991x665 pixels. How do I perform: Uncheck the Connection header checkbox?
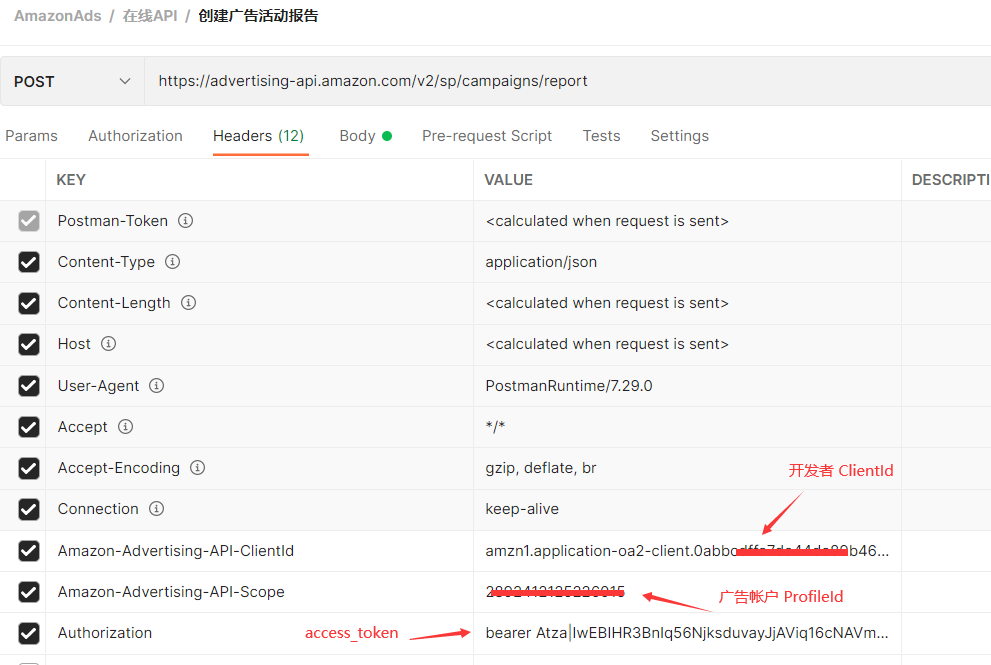pyautogui.click(x=29, y=509)
